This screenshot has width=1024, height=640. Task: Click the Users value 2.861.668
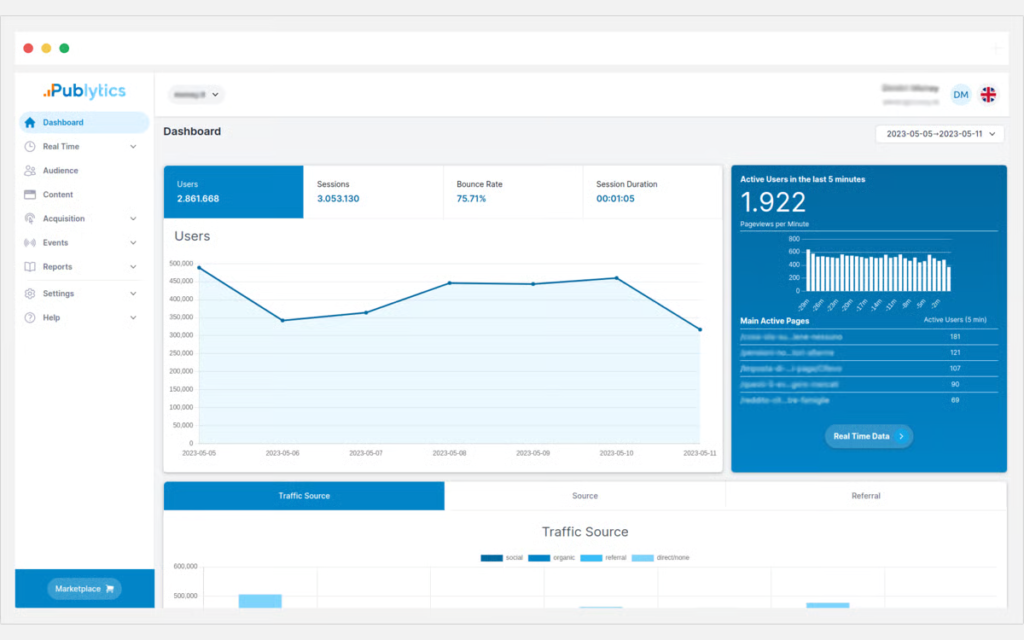tap(198, 199)
